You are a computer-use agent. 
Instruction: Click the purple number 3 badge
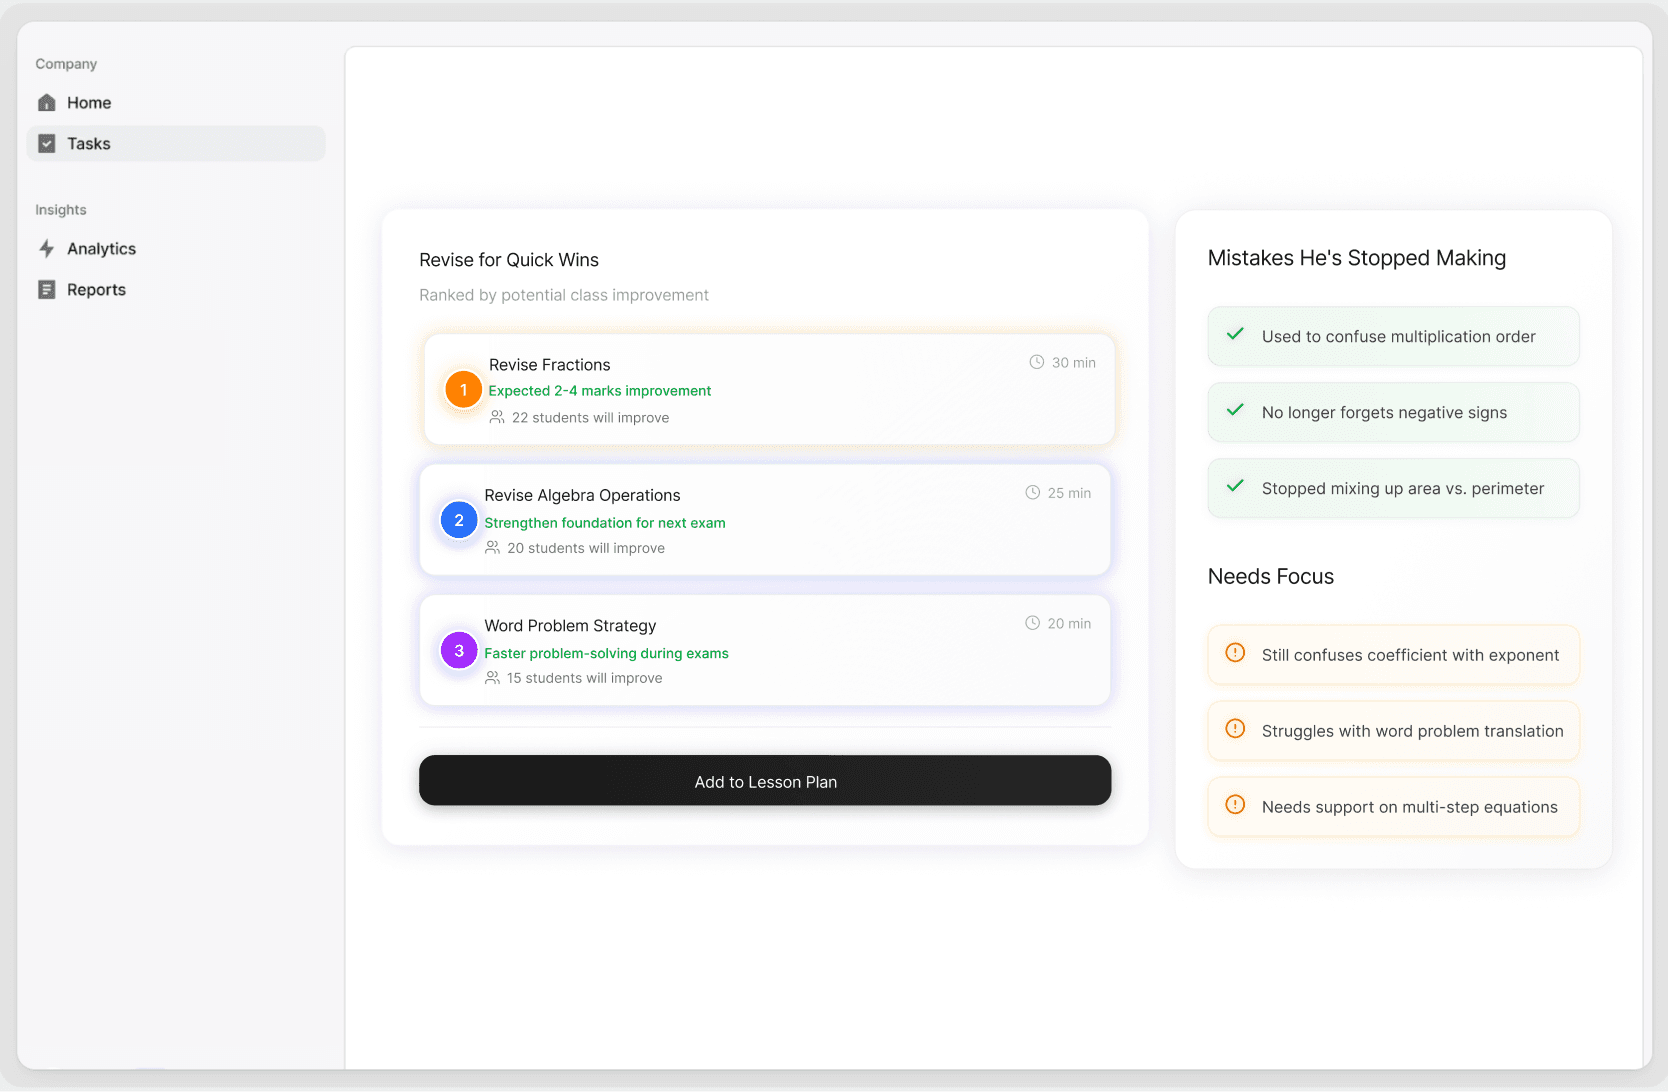coord(459,651)
